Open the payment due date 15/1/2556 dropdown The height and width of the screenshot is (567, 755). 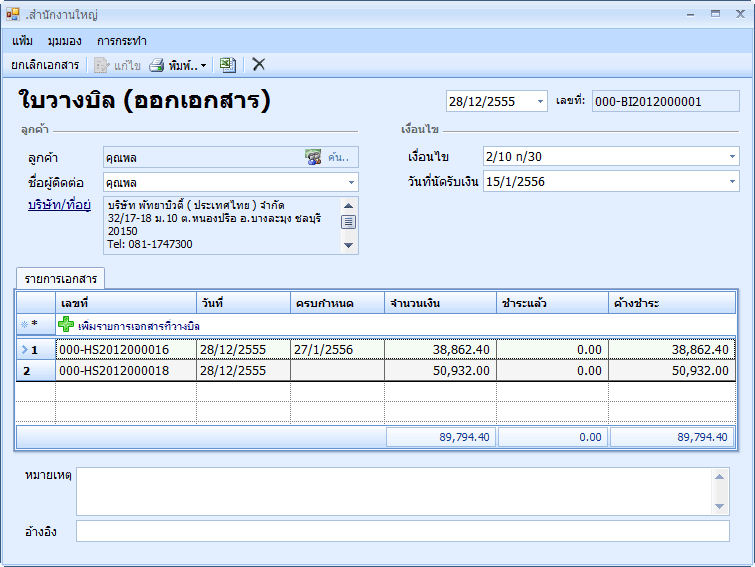[x=732, y=182]
